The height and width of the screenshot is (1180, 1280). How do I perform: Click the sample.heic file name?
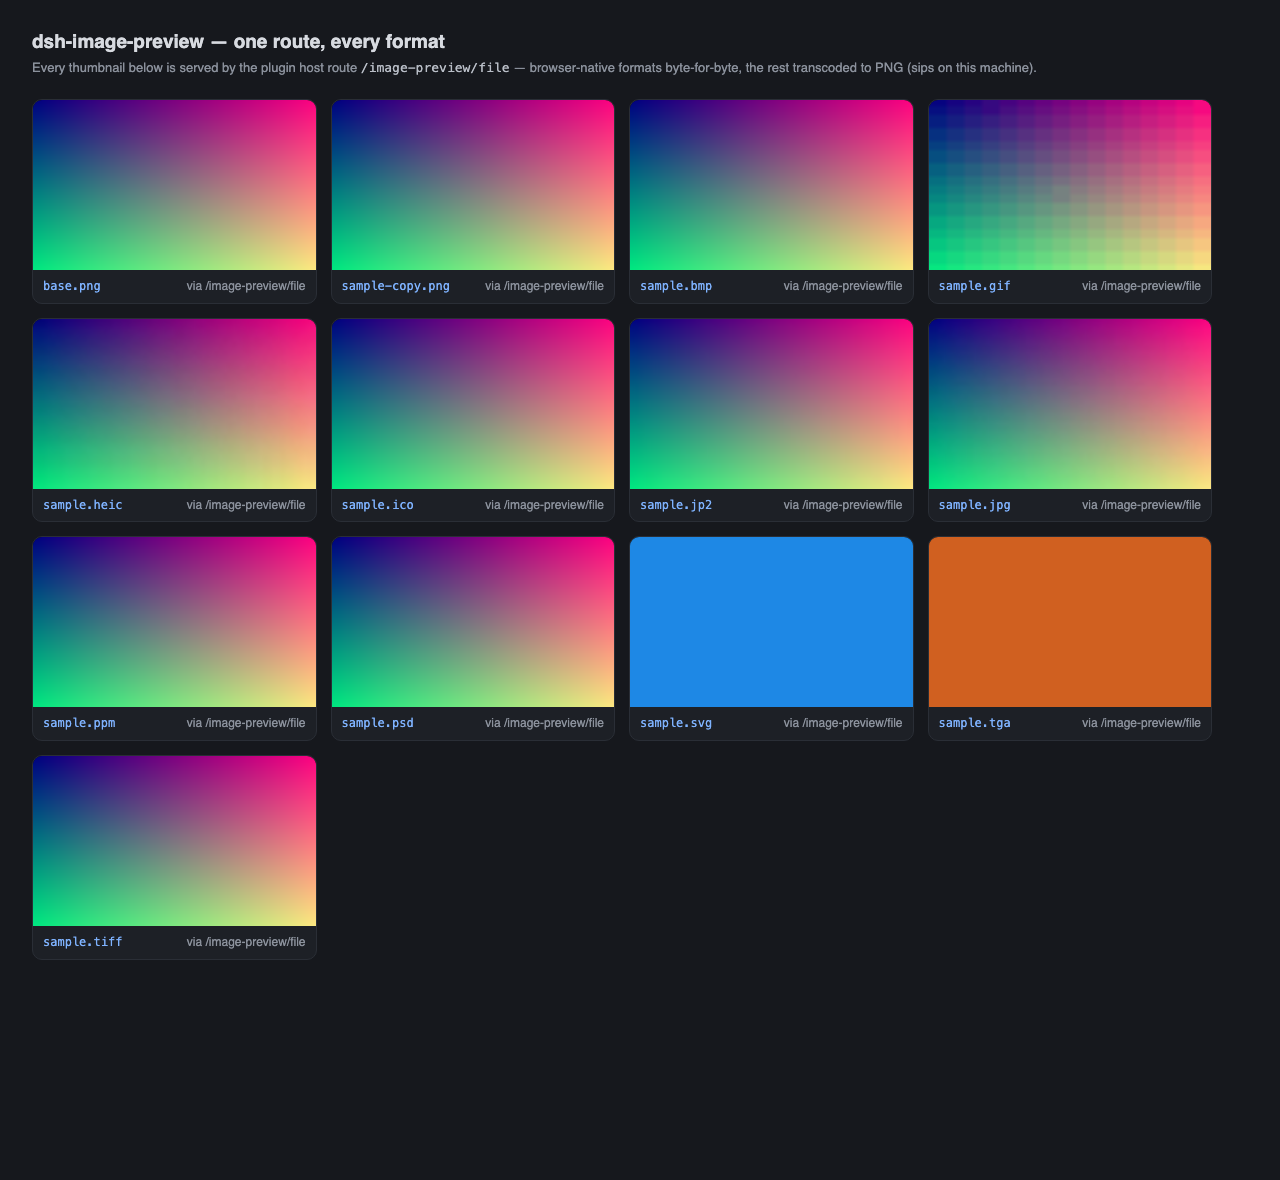tap(83, 505)
